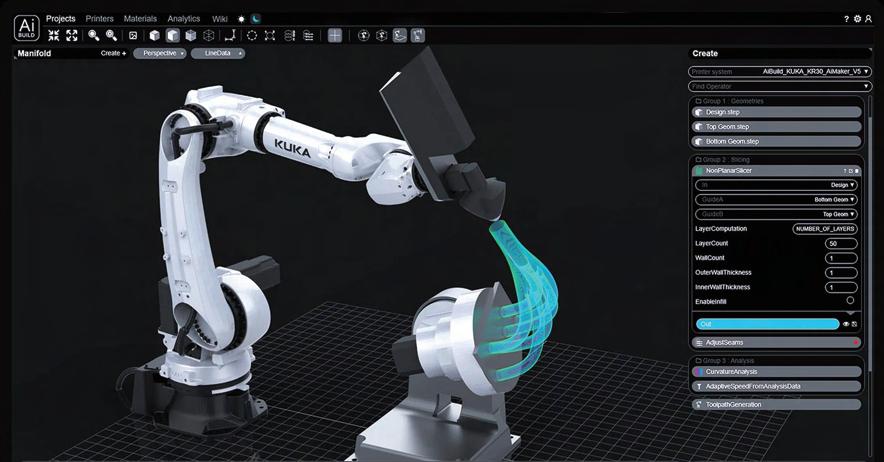Open the Perspective view dropdown

(160, 53)
